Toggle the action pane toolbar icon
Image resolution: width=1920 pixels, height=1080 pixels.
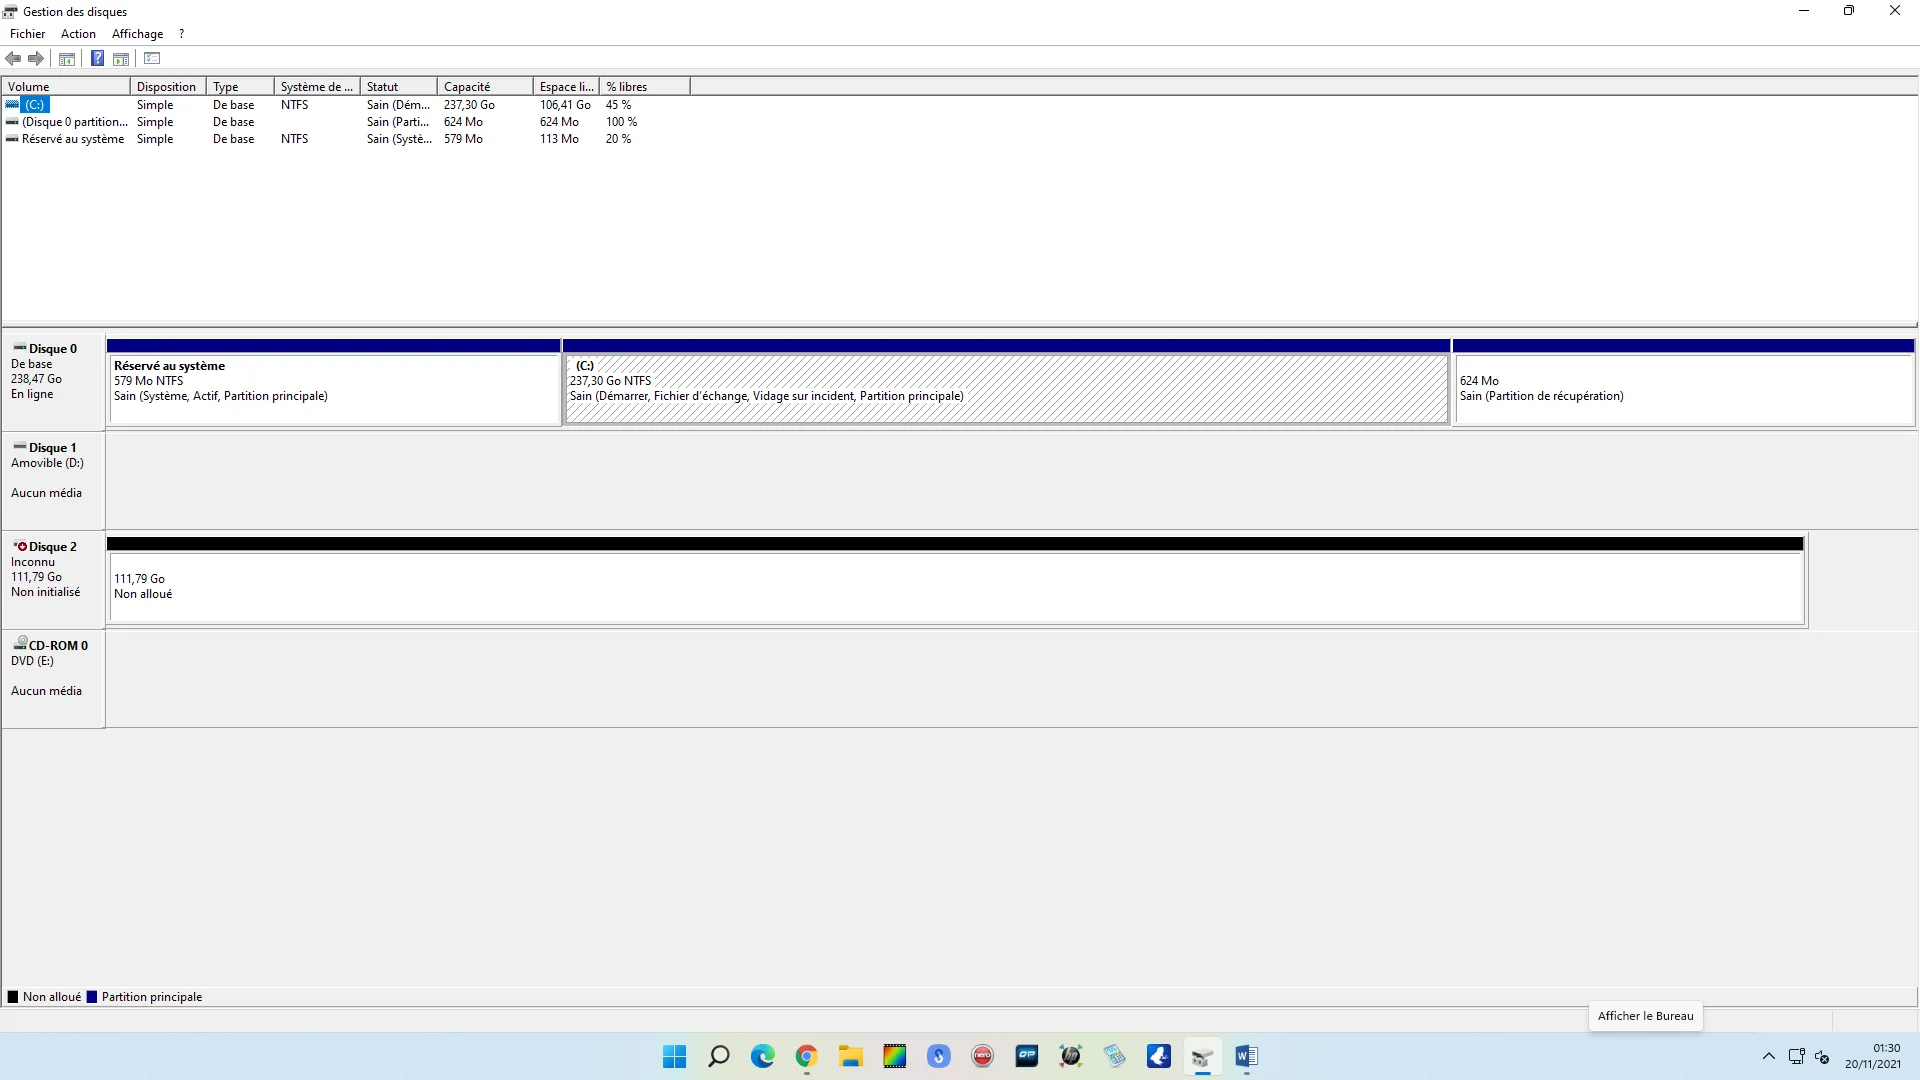tap(121, 59)
